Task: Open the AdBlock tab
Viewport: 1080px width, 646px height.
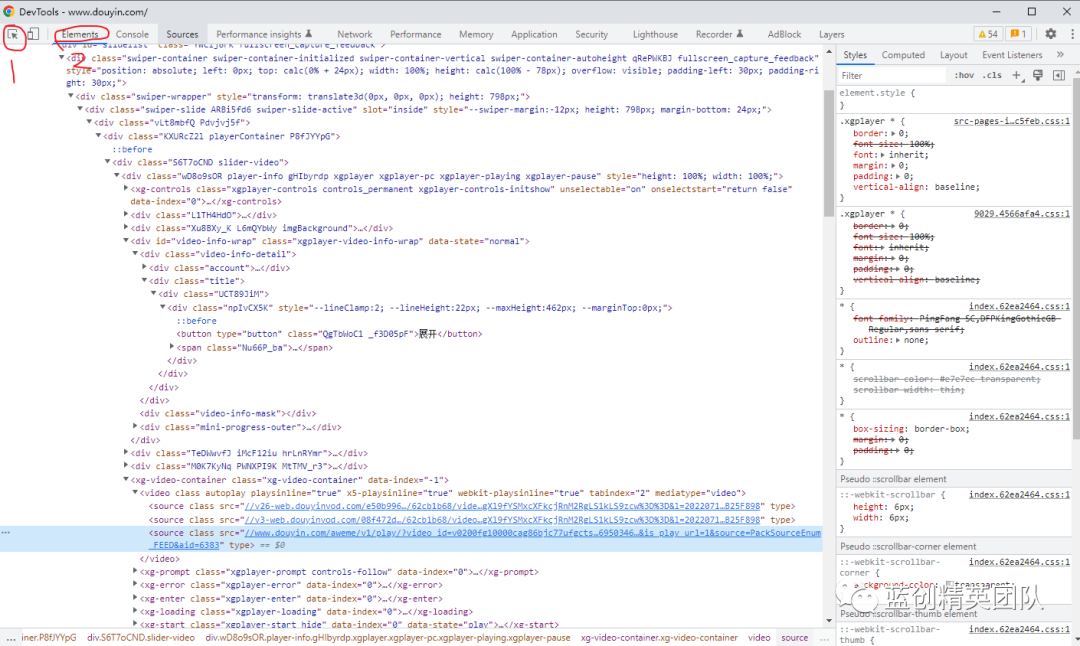Action: 785,34
